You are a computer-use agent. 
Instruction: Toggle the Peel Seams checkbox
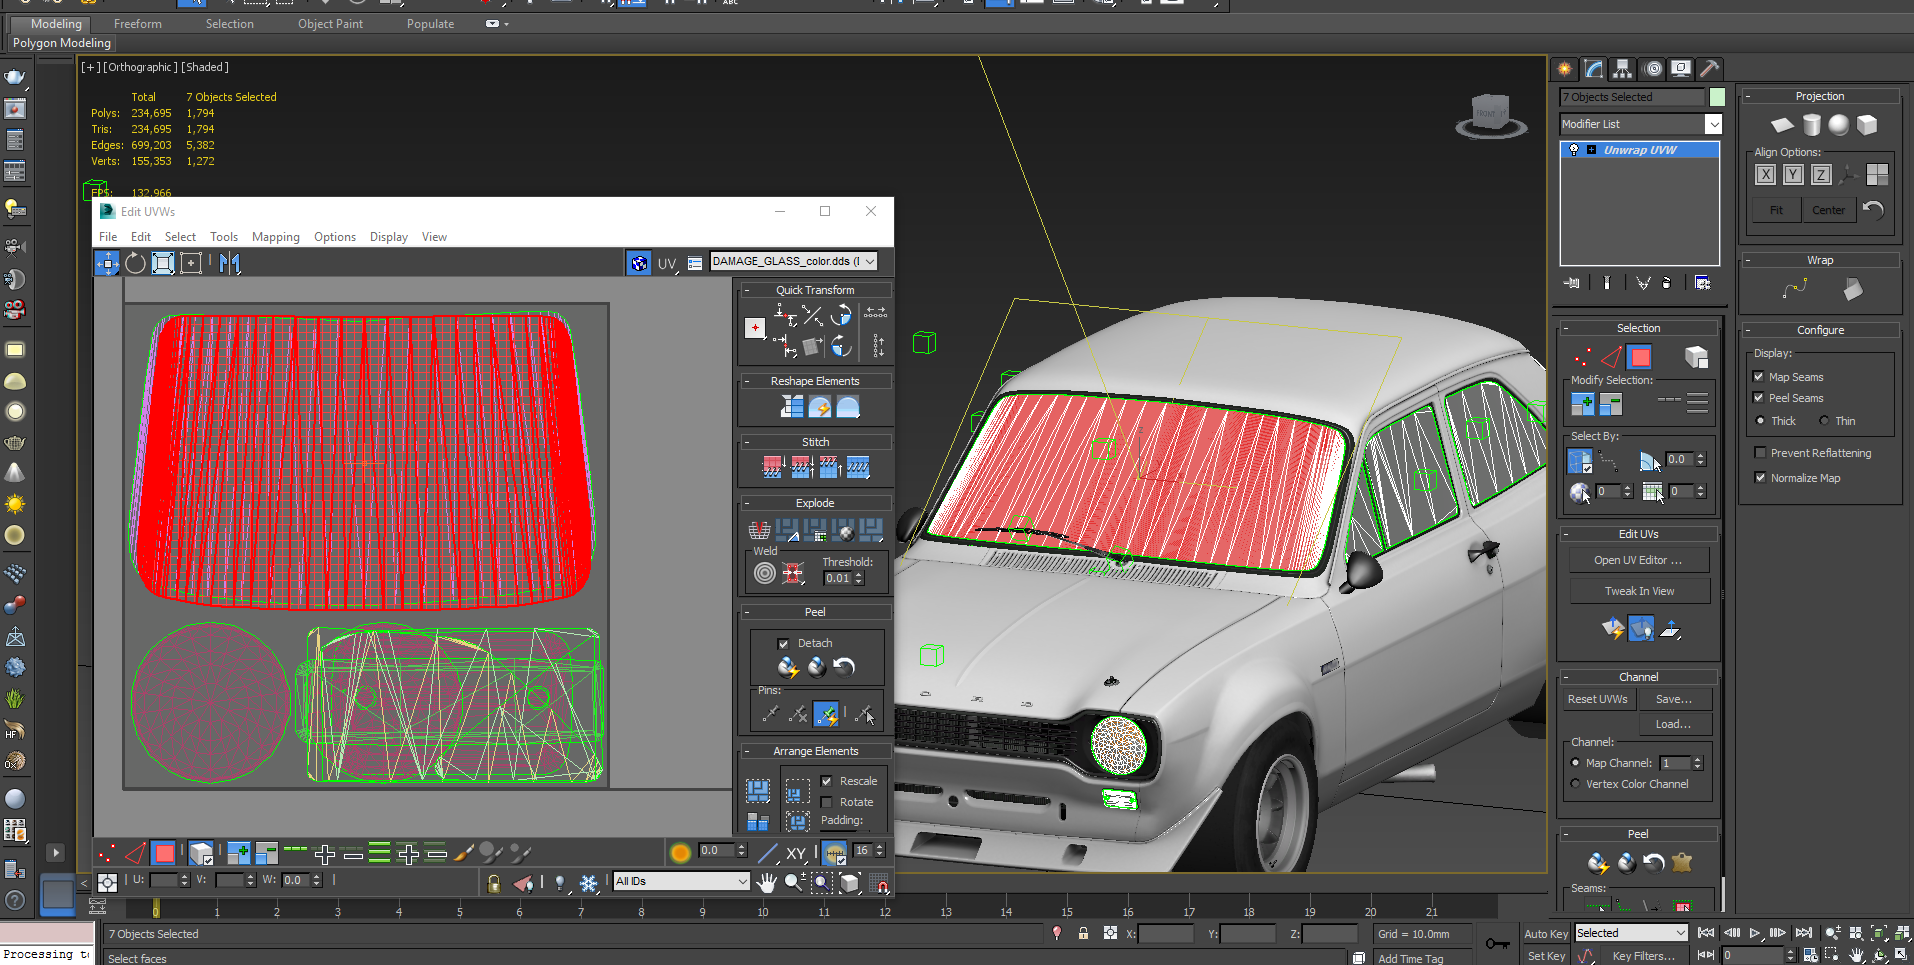pos(1759,398)
